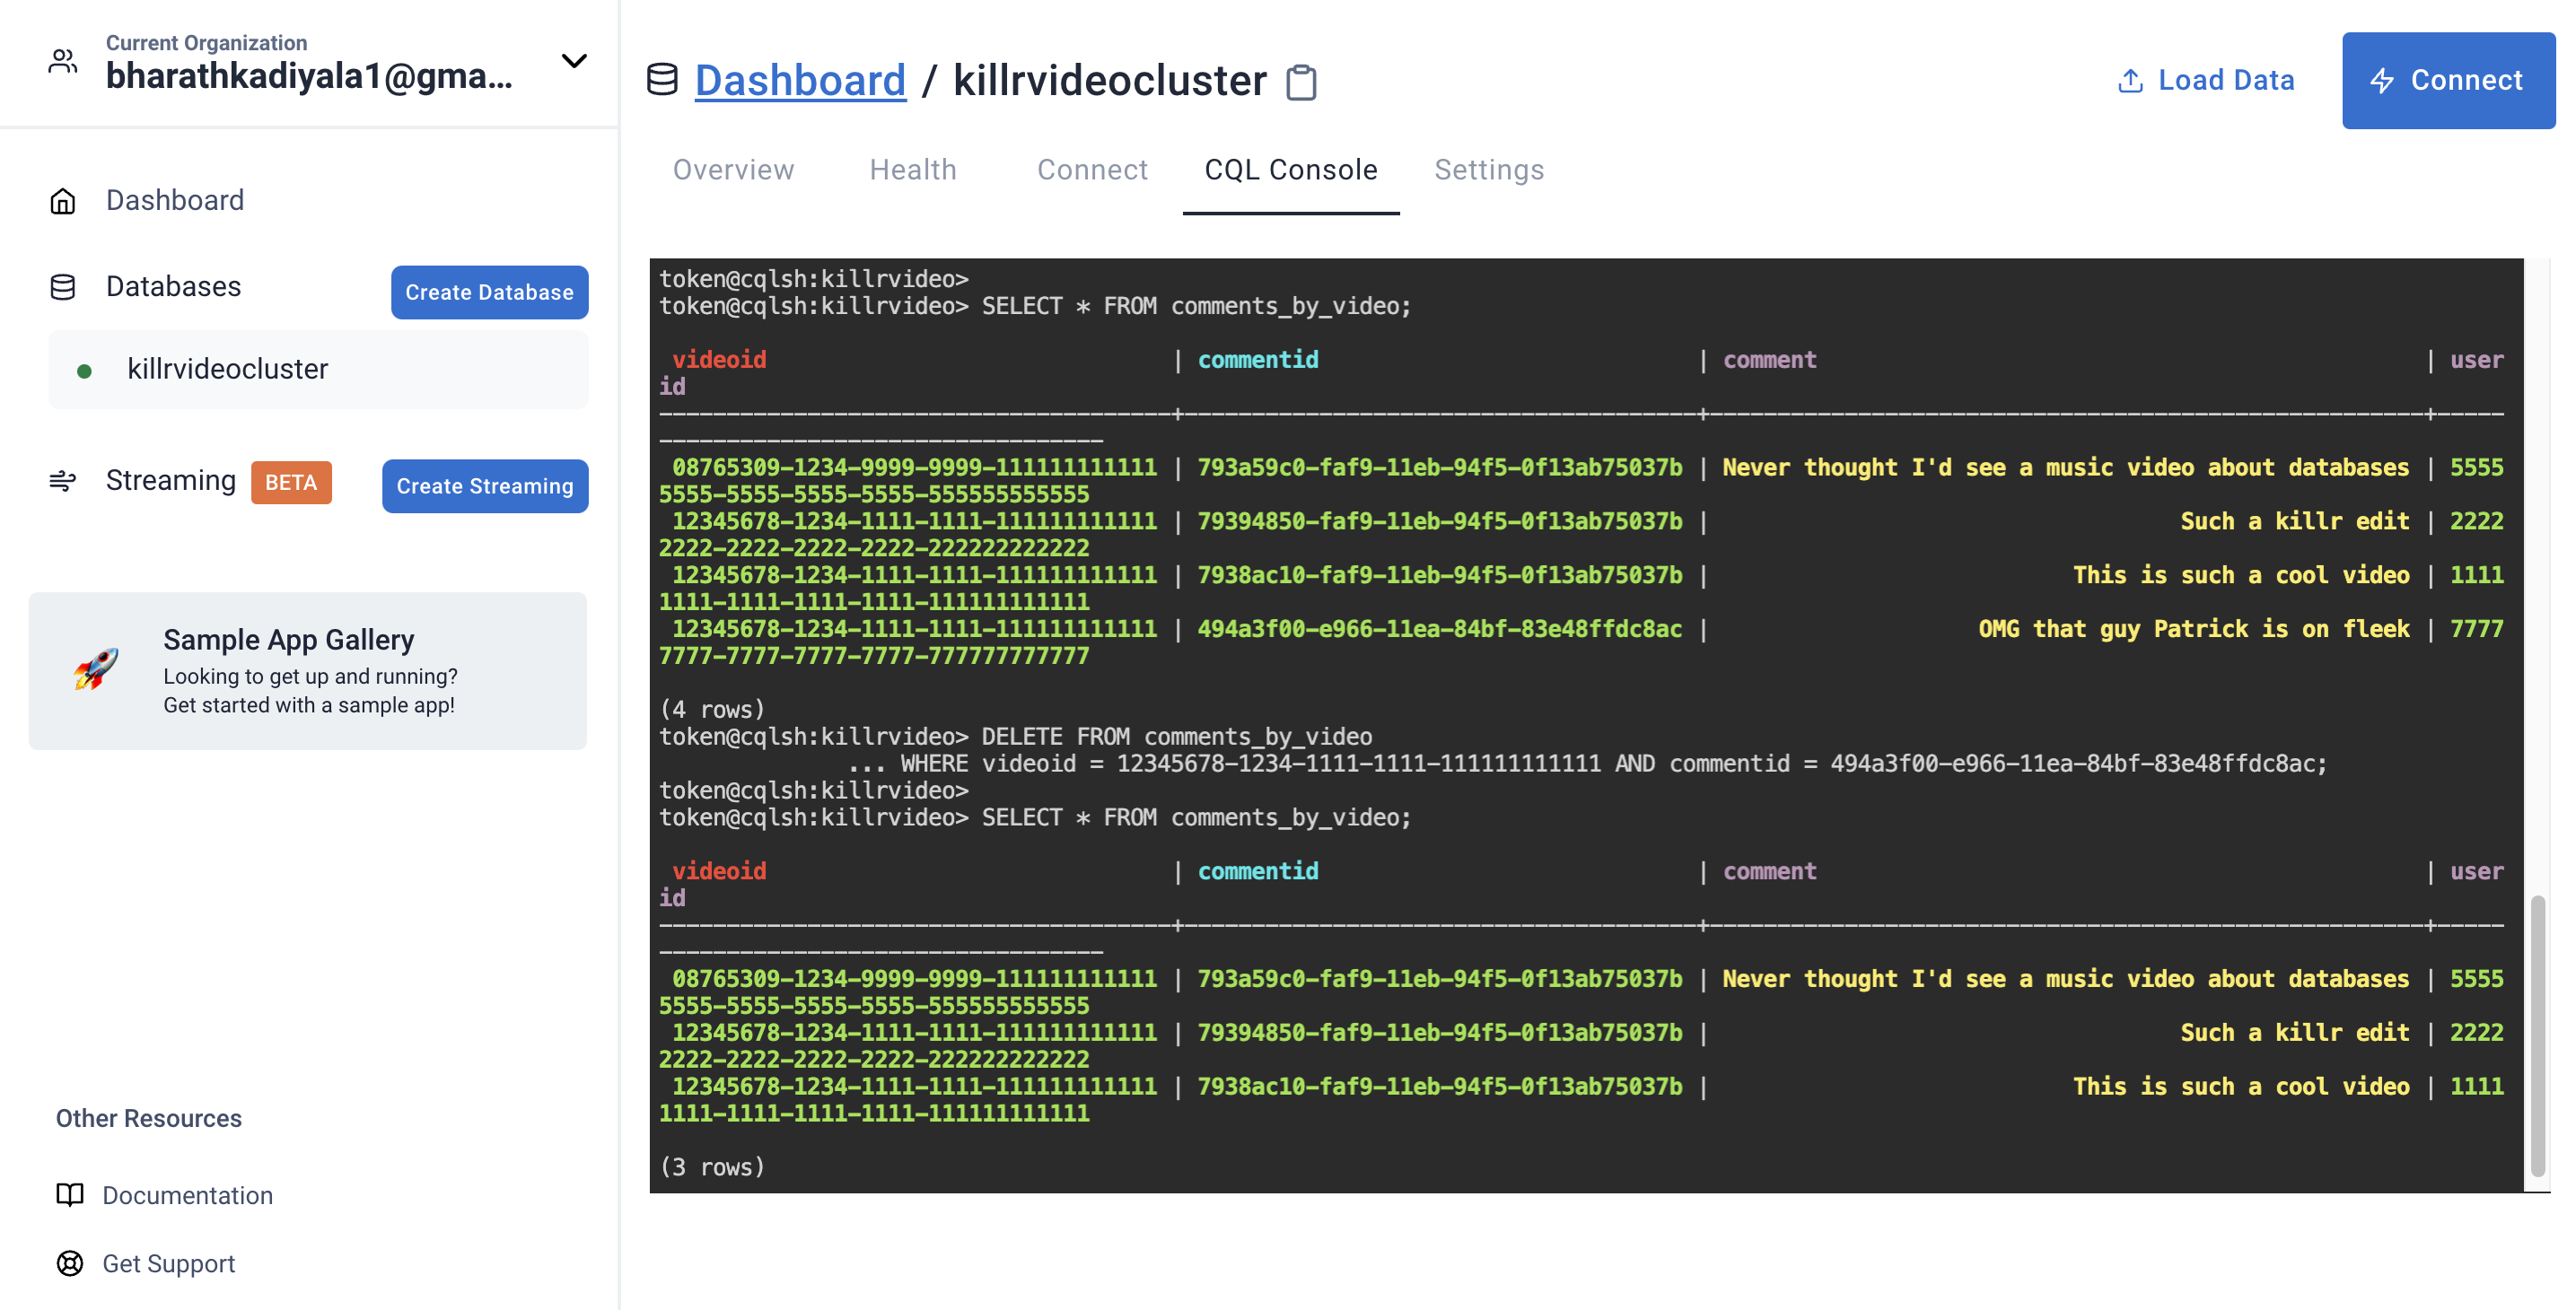Follow the Dashboard breadcrumb link
2576x1310 pixels.
[x=800, y=80]
